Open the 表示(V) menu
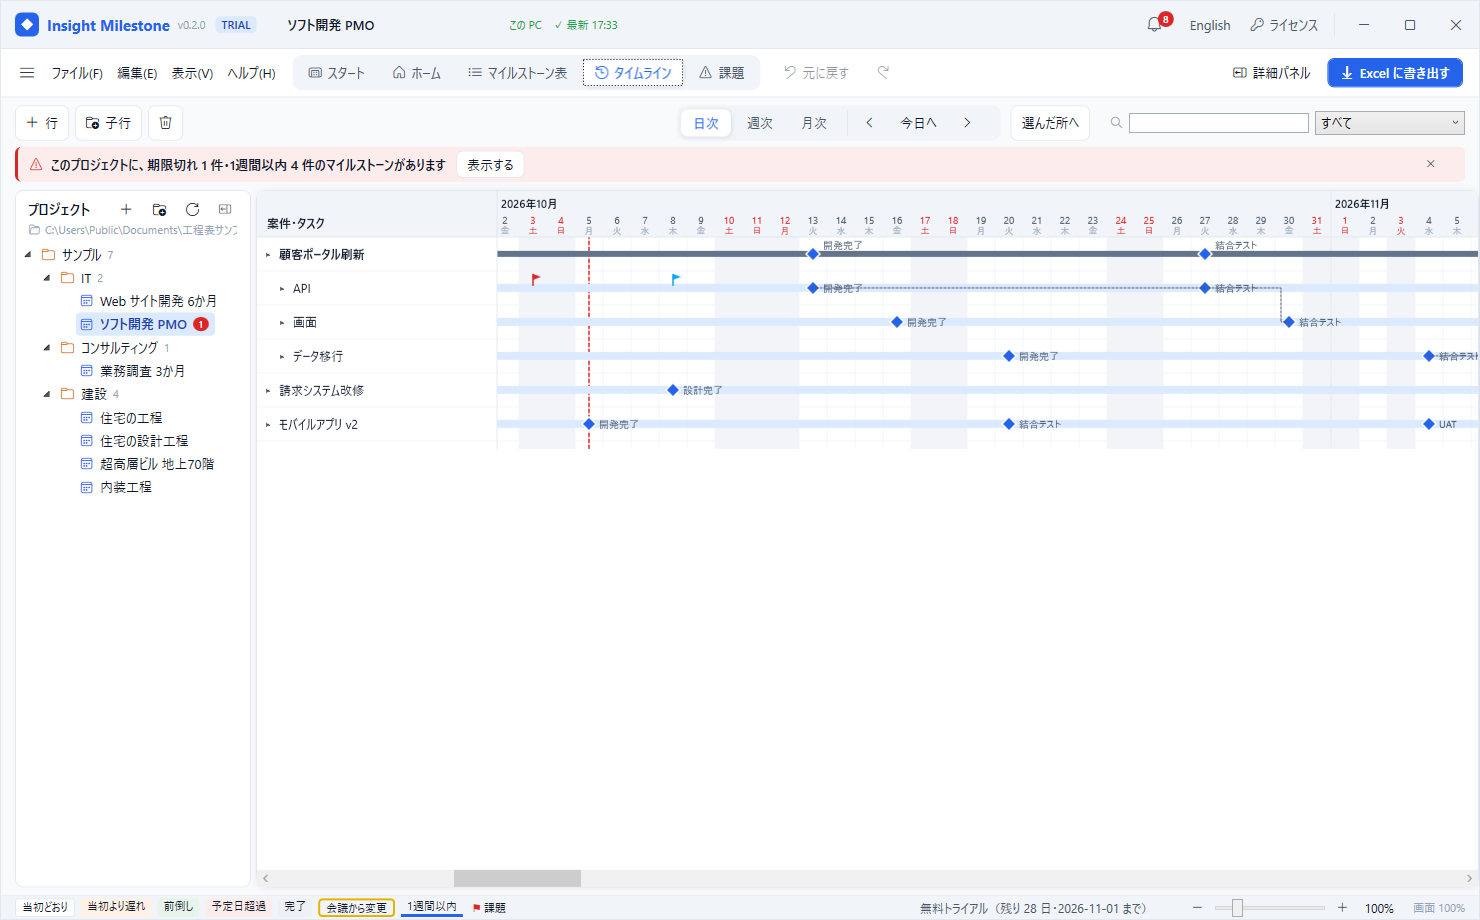Viewport: 1480px width, 920px height. point(192,73)
